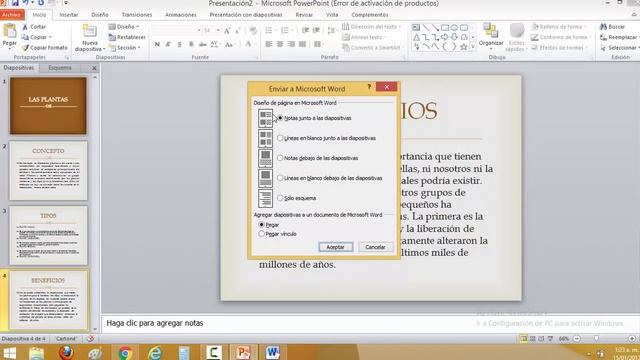Open 'Alinear texto' dropdown
This screenshot has width=640, height=360.
[364, 37]
